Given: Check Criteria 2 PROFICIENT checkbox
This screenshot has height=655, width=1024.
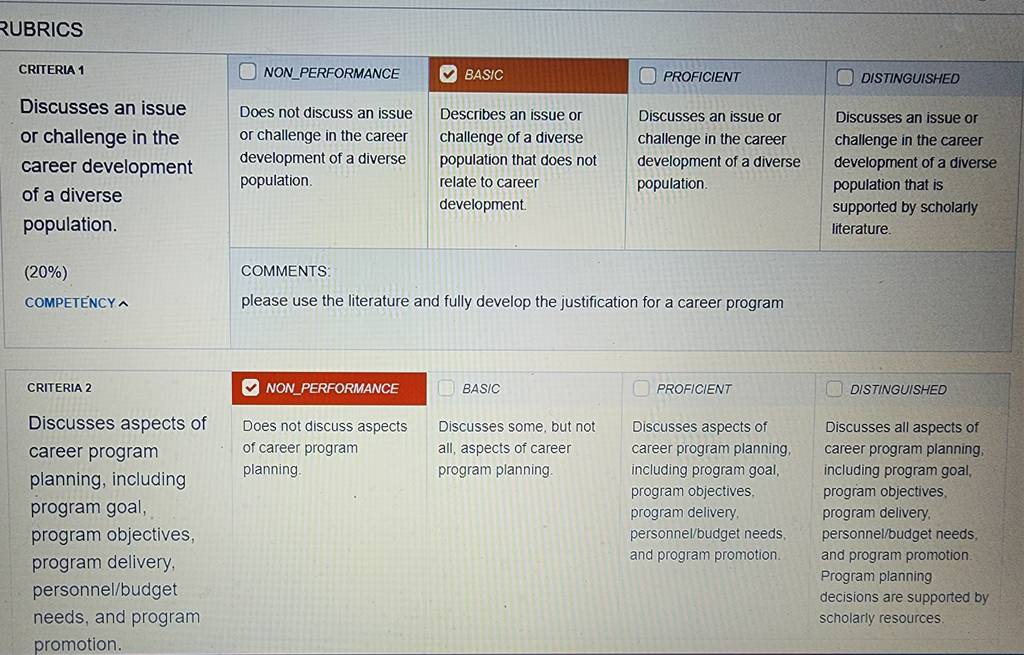Looking at the screenshot, I should (x=641, y=389).
